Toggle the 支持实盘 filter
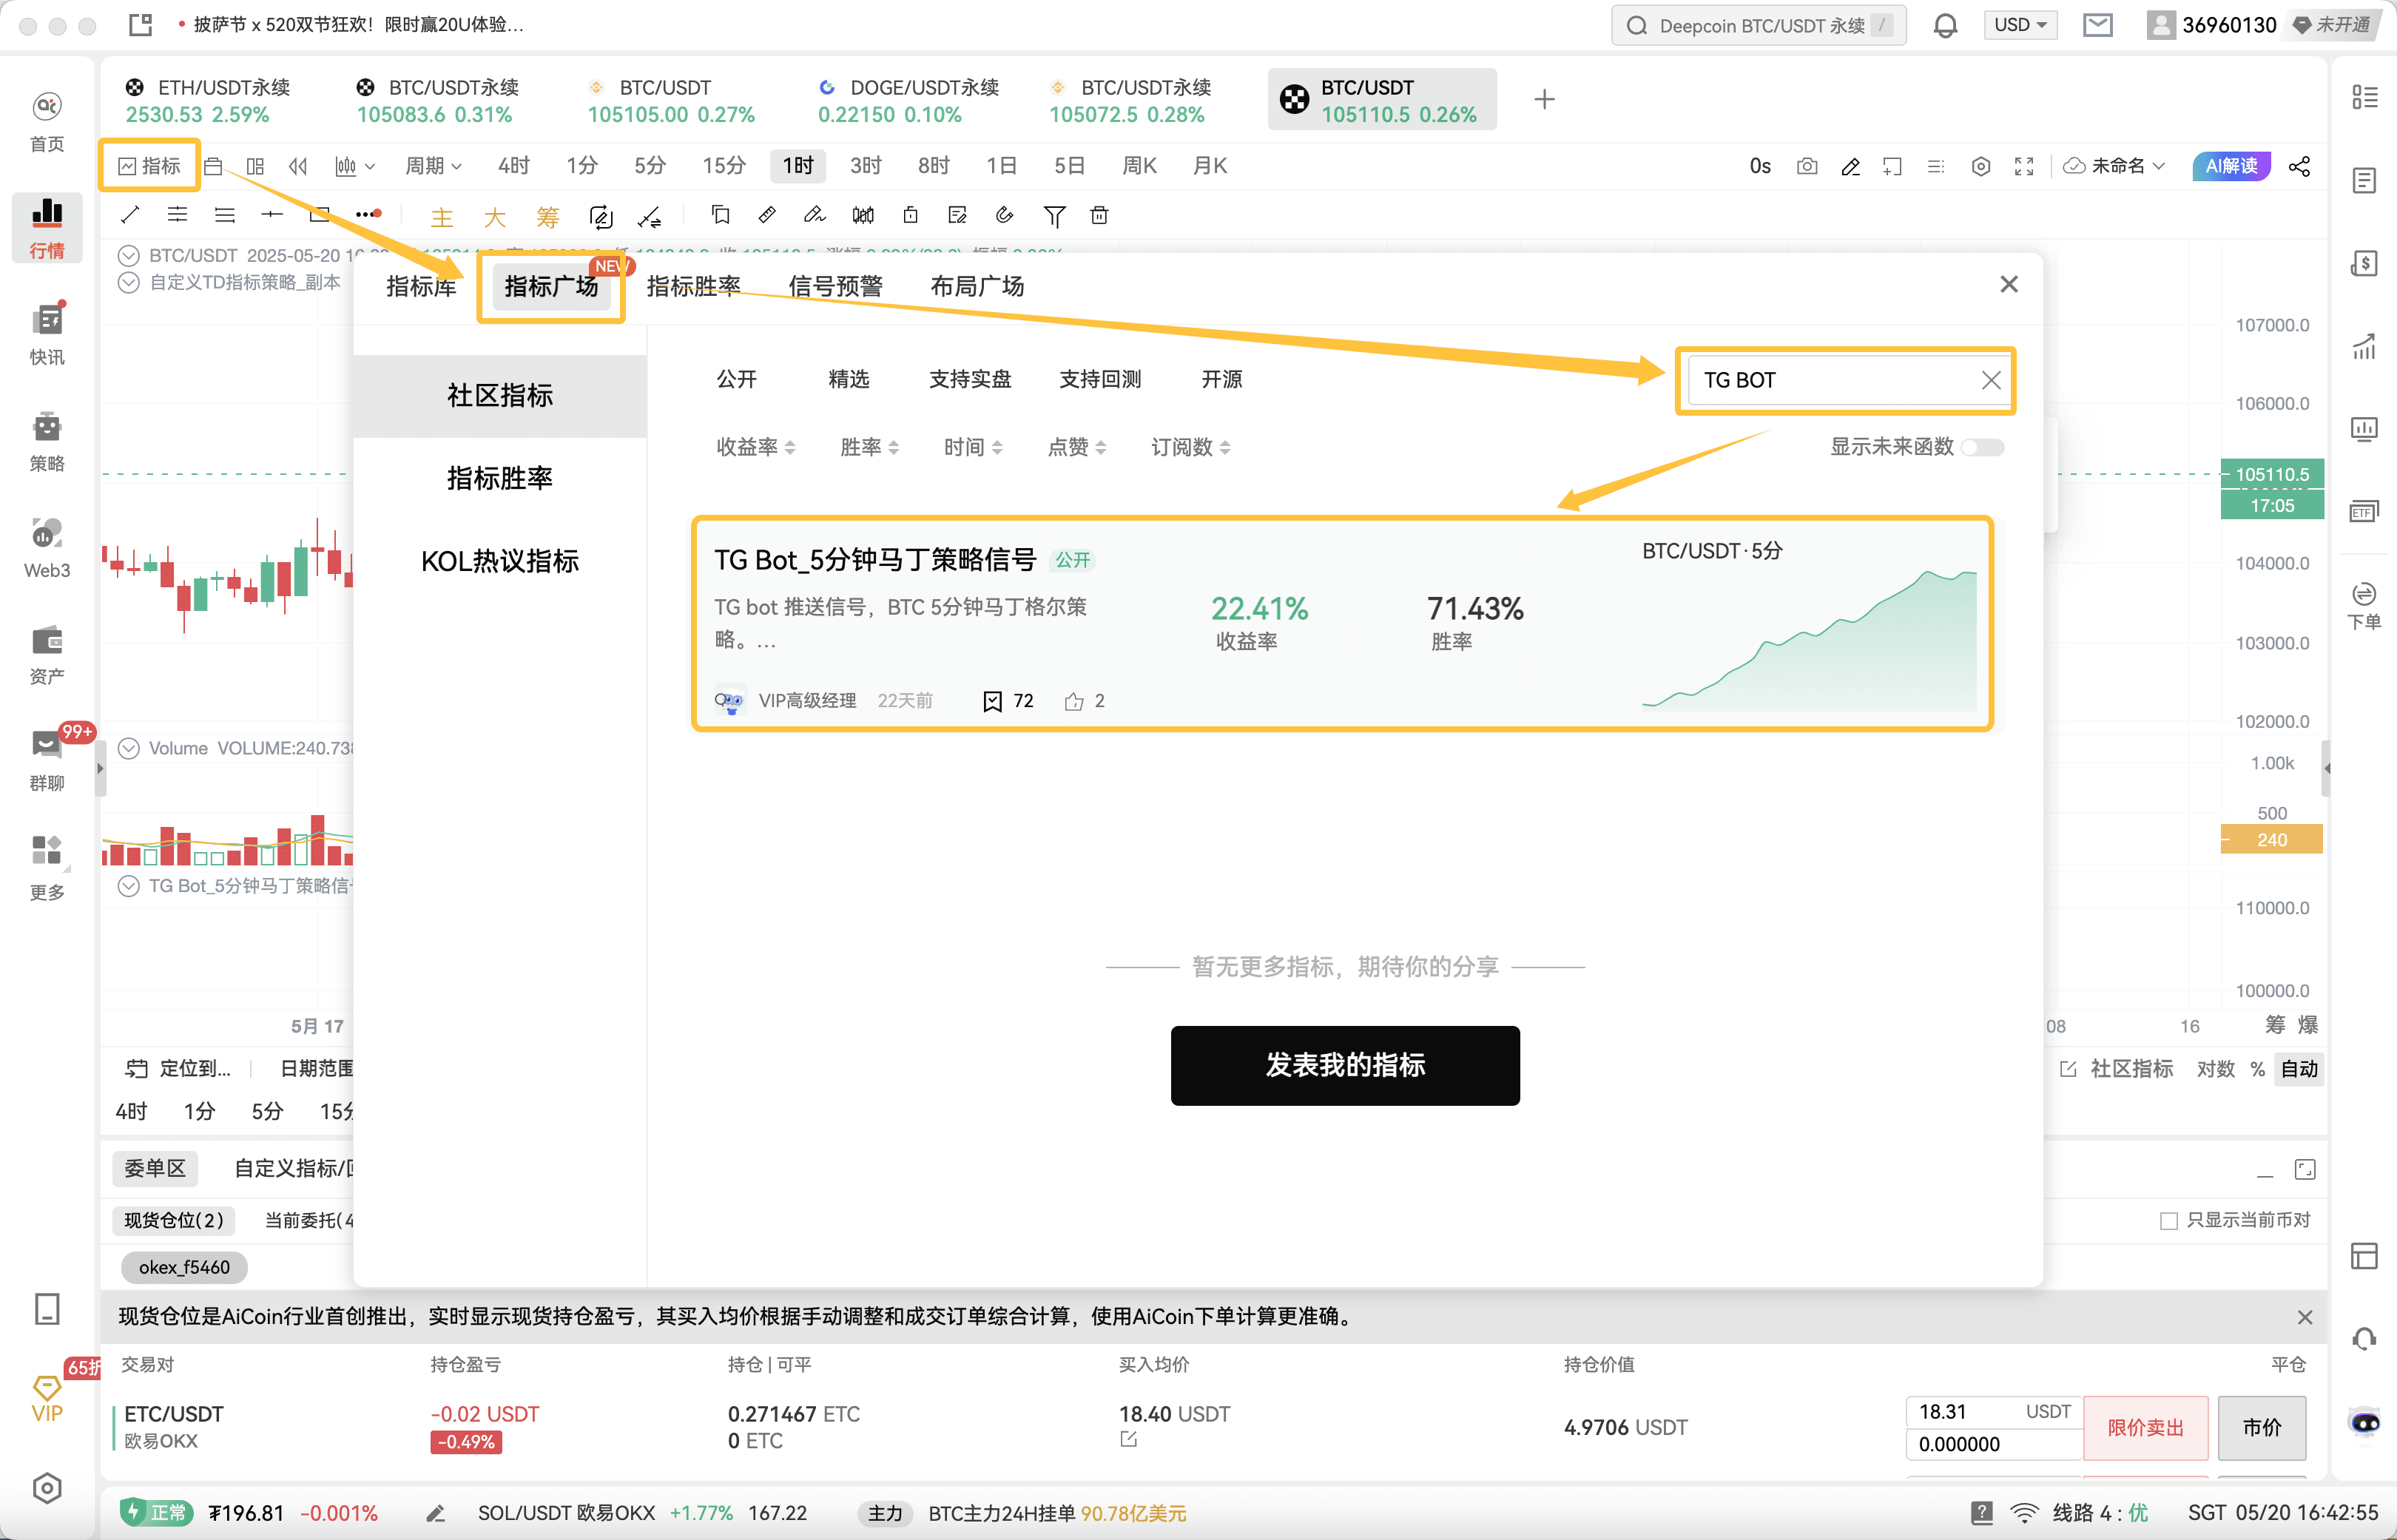Image resolution: width=2397 pixels, height=1540 pixels. point(970,379)
